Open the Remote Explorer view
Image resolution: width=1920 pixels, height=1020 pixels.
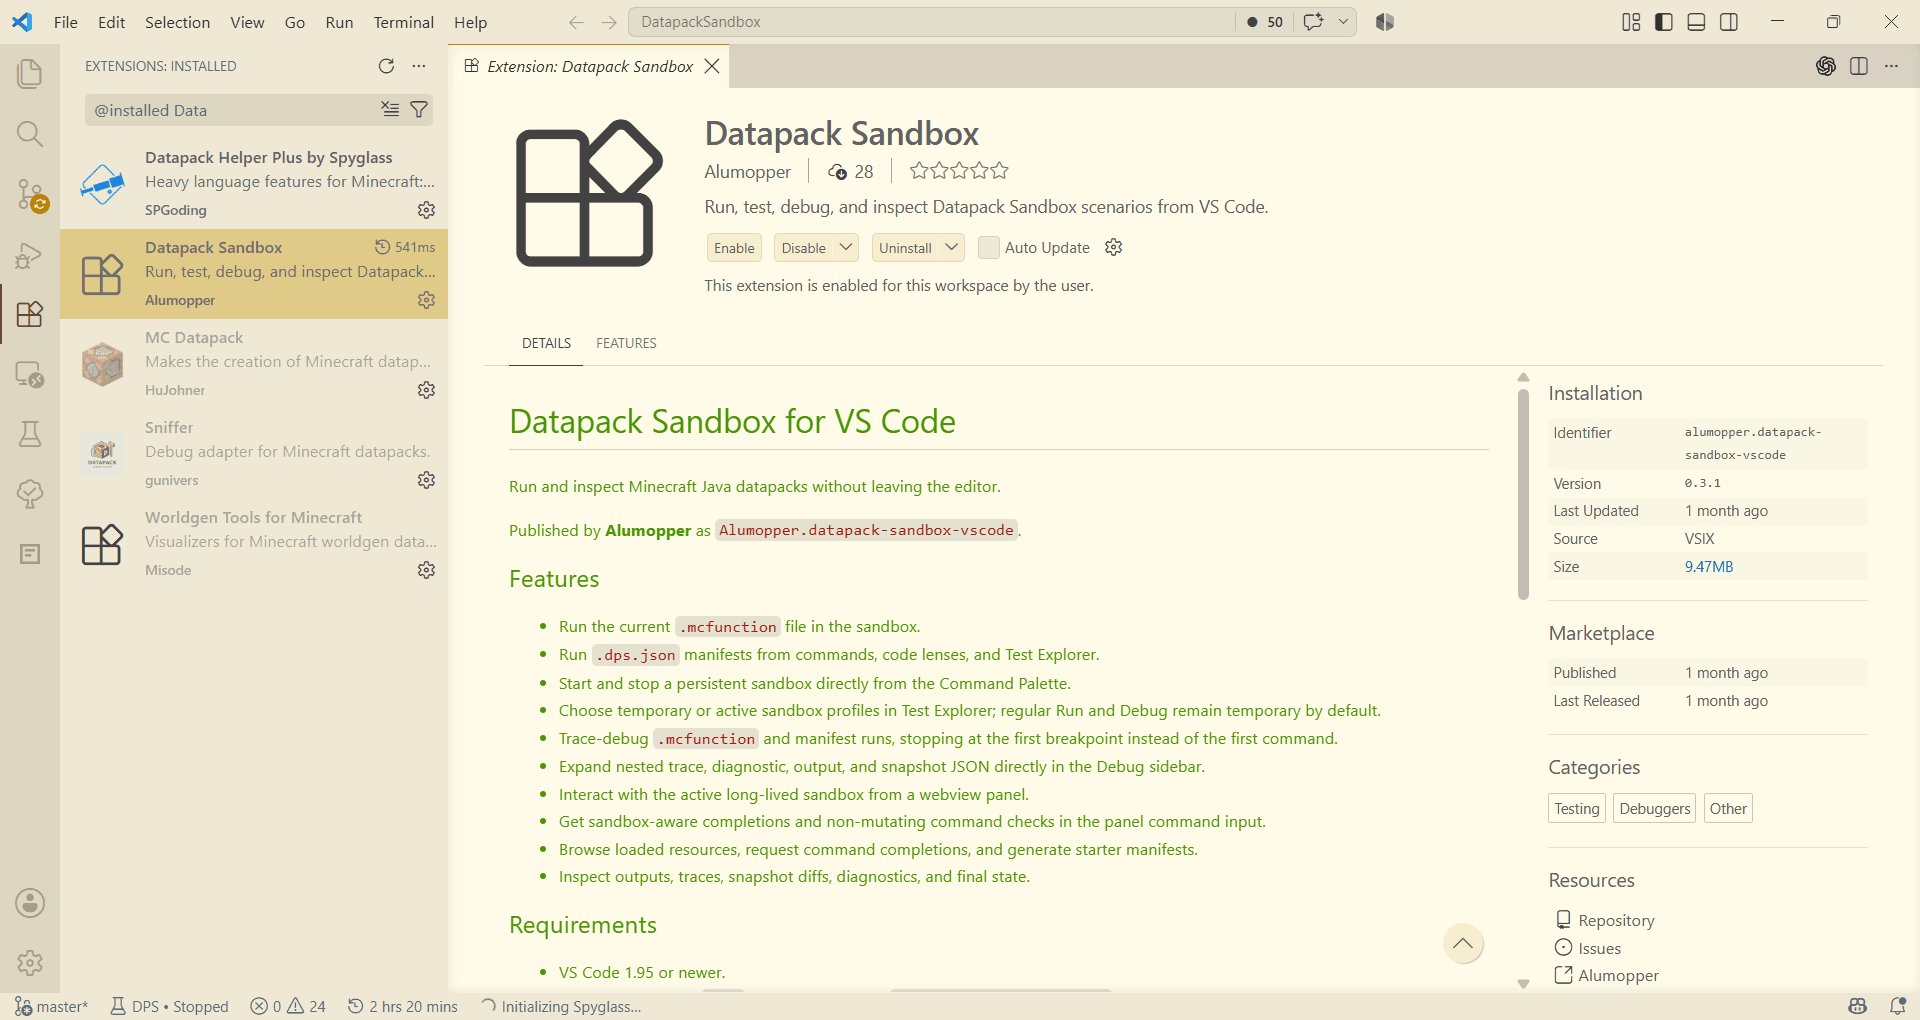(x=30, y=374)
